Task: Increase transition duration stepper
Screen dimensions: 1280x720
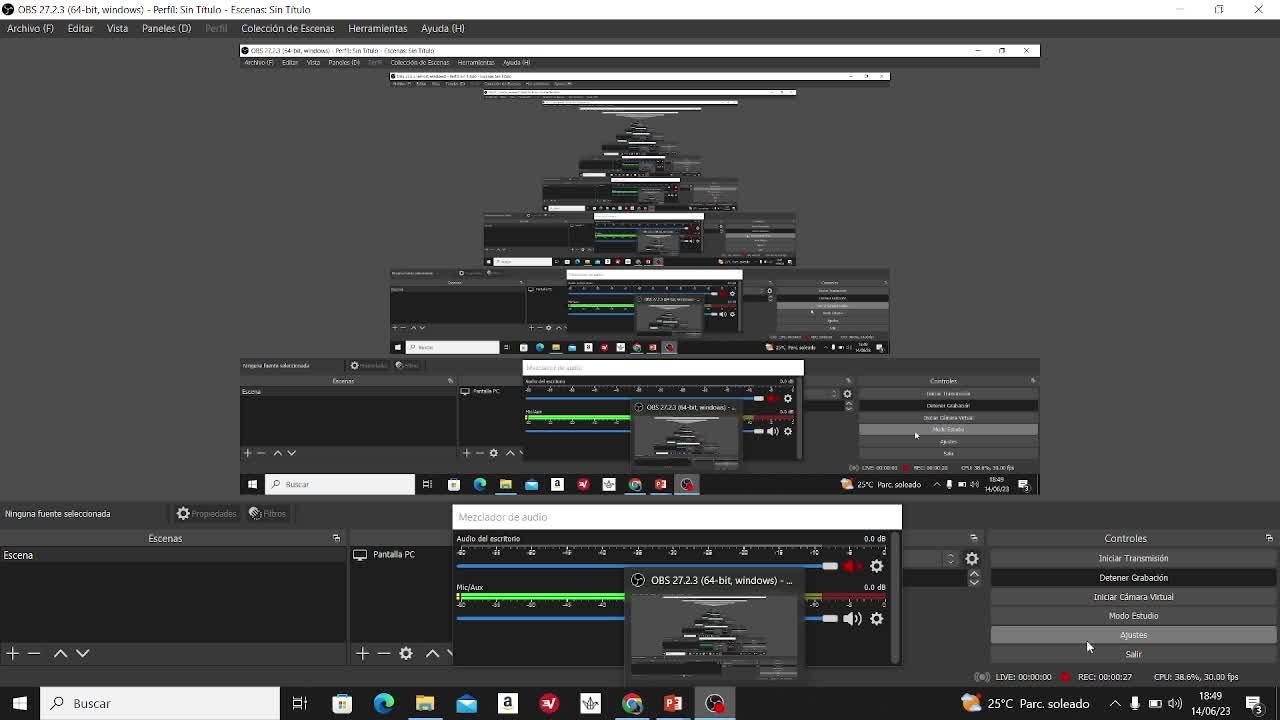Action: [974, 574]
